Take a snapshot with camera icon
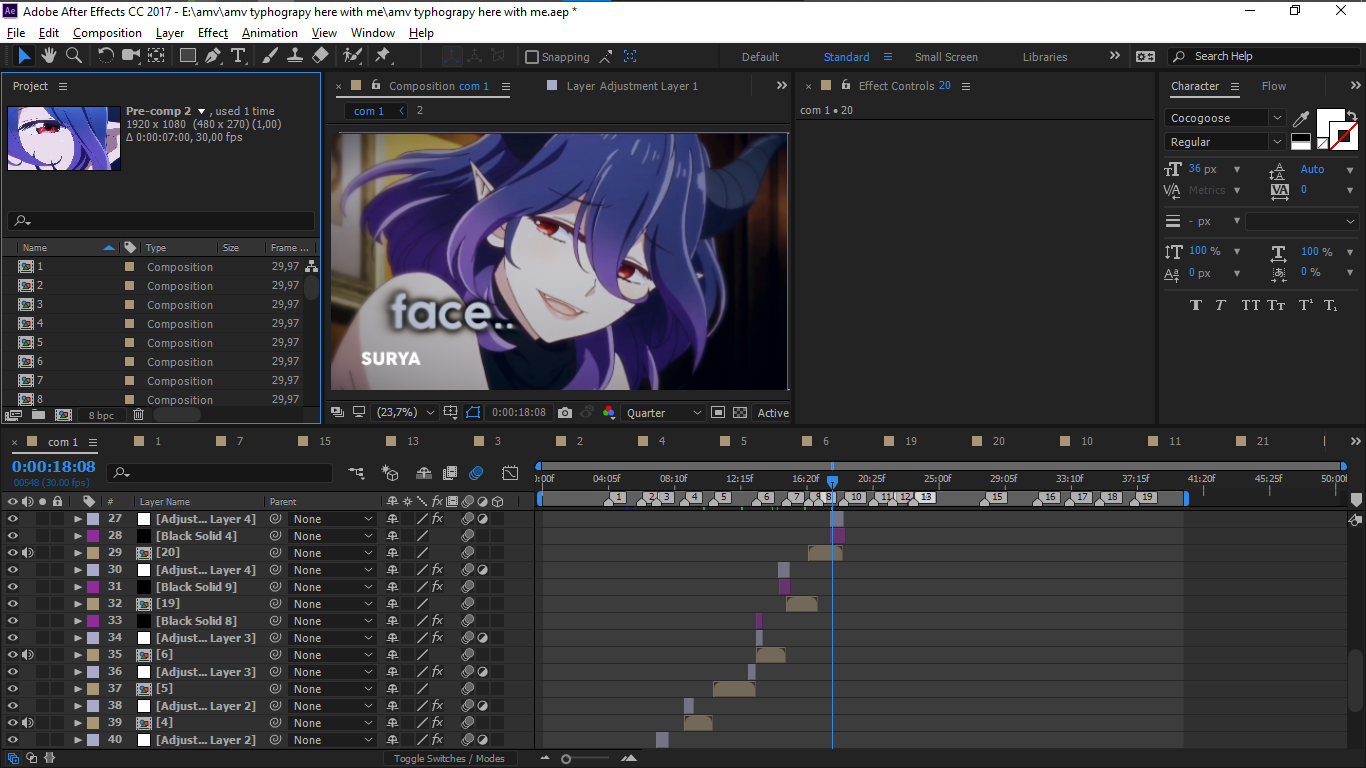This screenshot has width=1366, height=768. (x=565, y=412)
